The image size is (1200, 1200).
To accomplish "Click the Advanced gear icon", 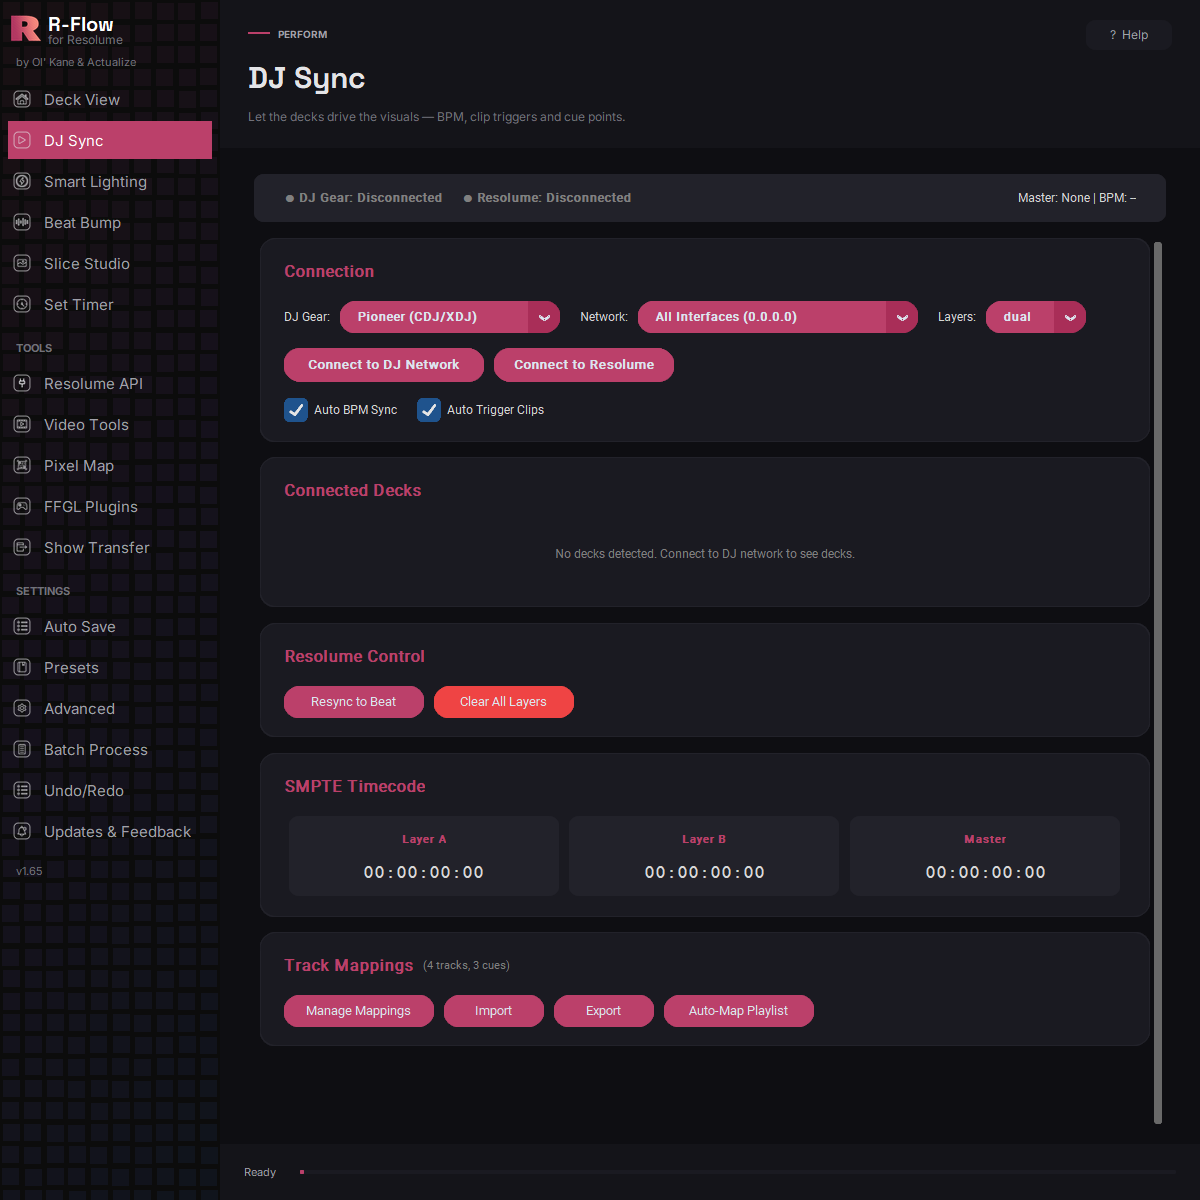I will tap(22, 708).
